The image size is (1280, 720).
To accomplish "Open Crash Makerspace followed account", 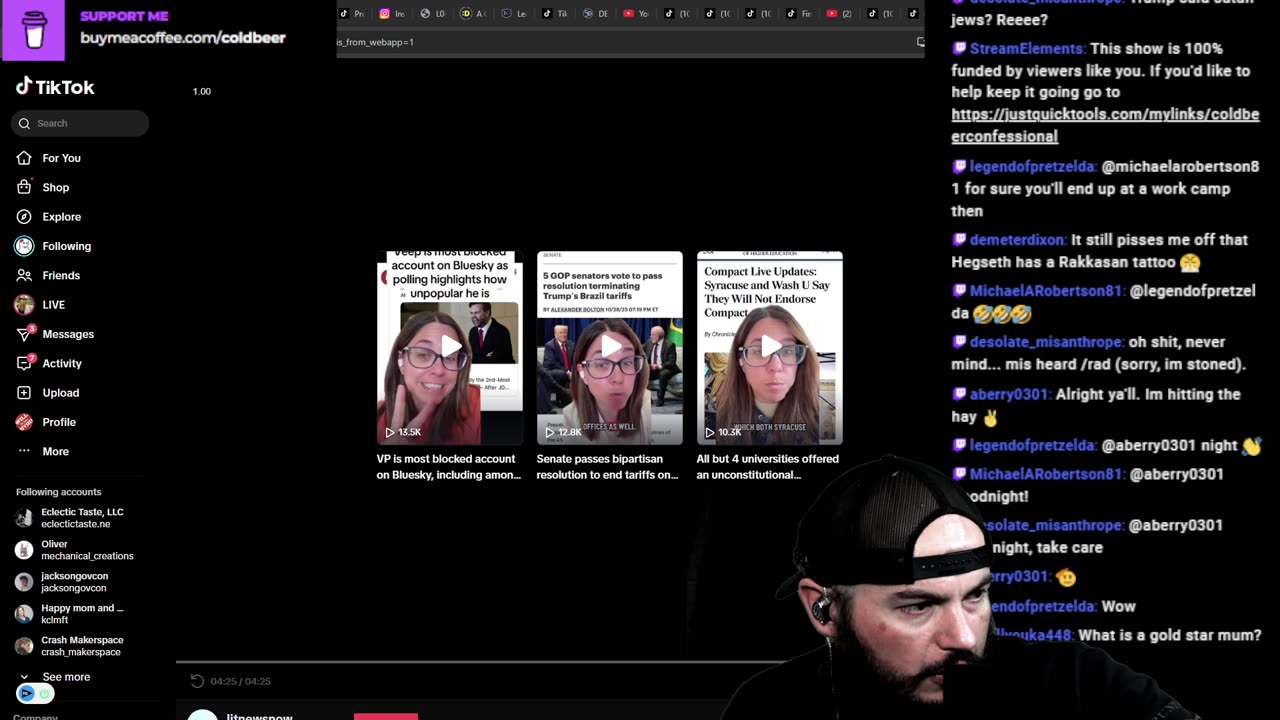I will point(75,646).
